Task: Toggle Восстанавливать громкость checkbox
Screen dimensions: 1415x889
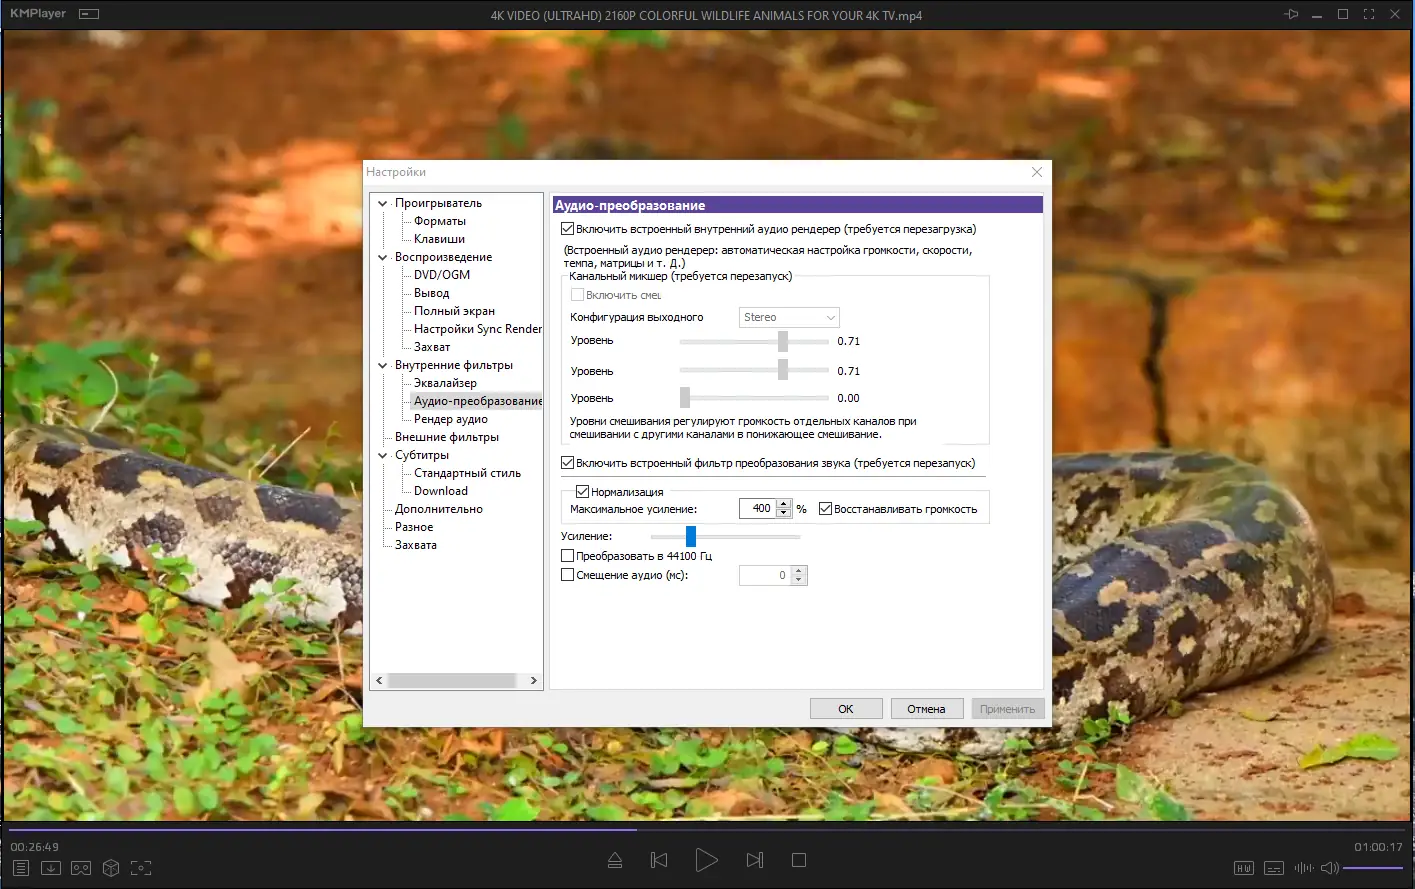Action: point(825,509)
